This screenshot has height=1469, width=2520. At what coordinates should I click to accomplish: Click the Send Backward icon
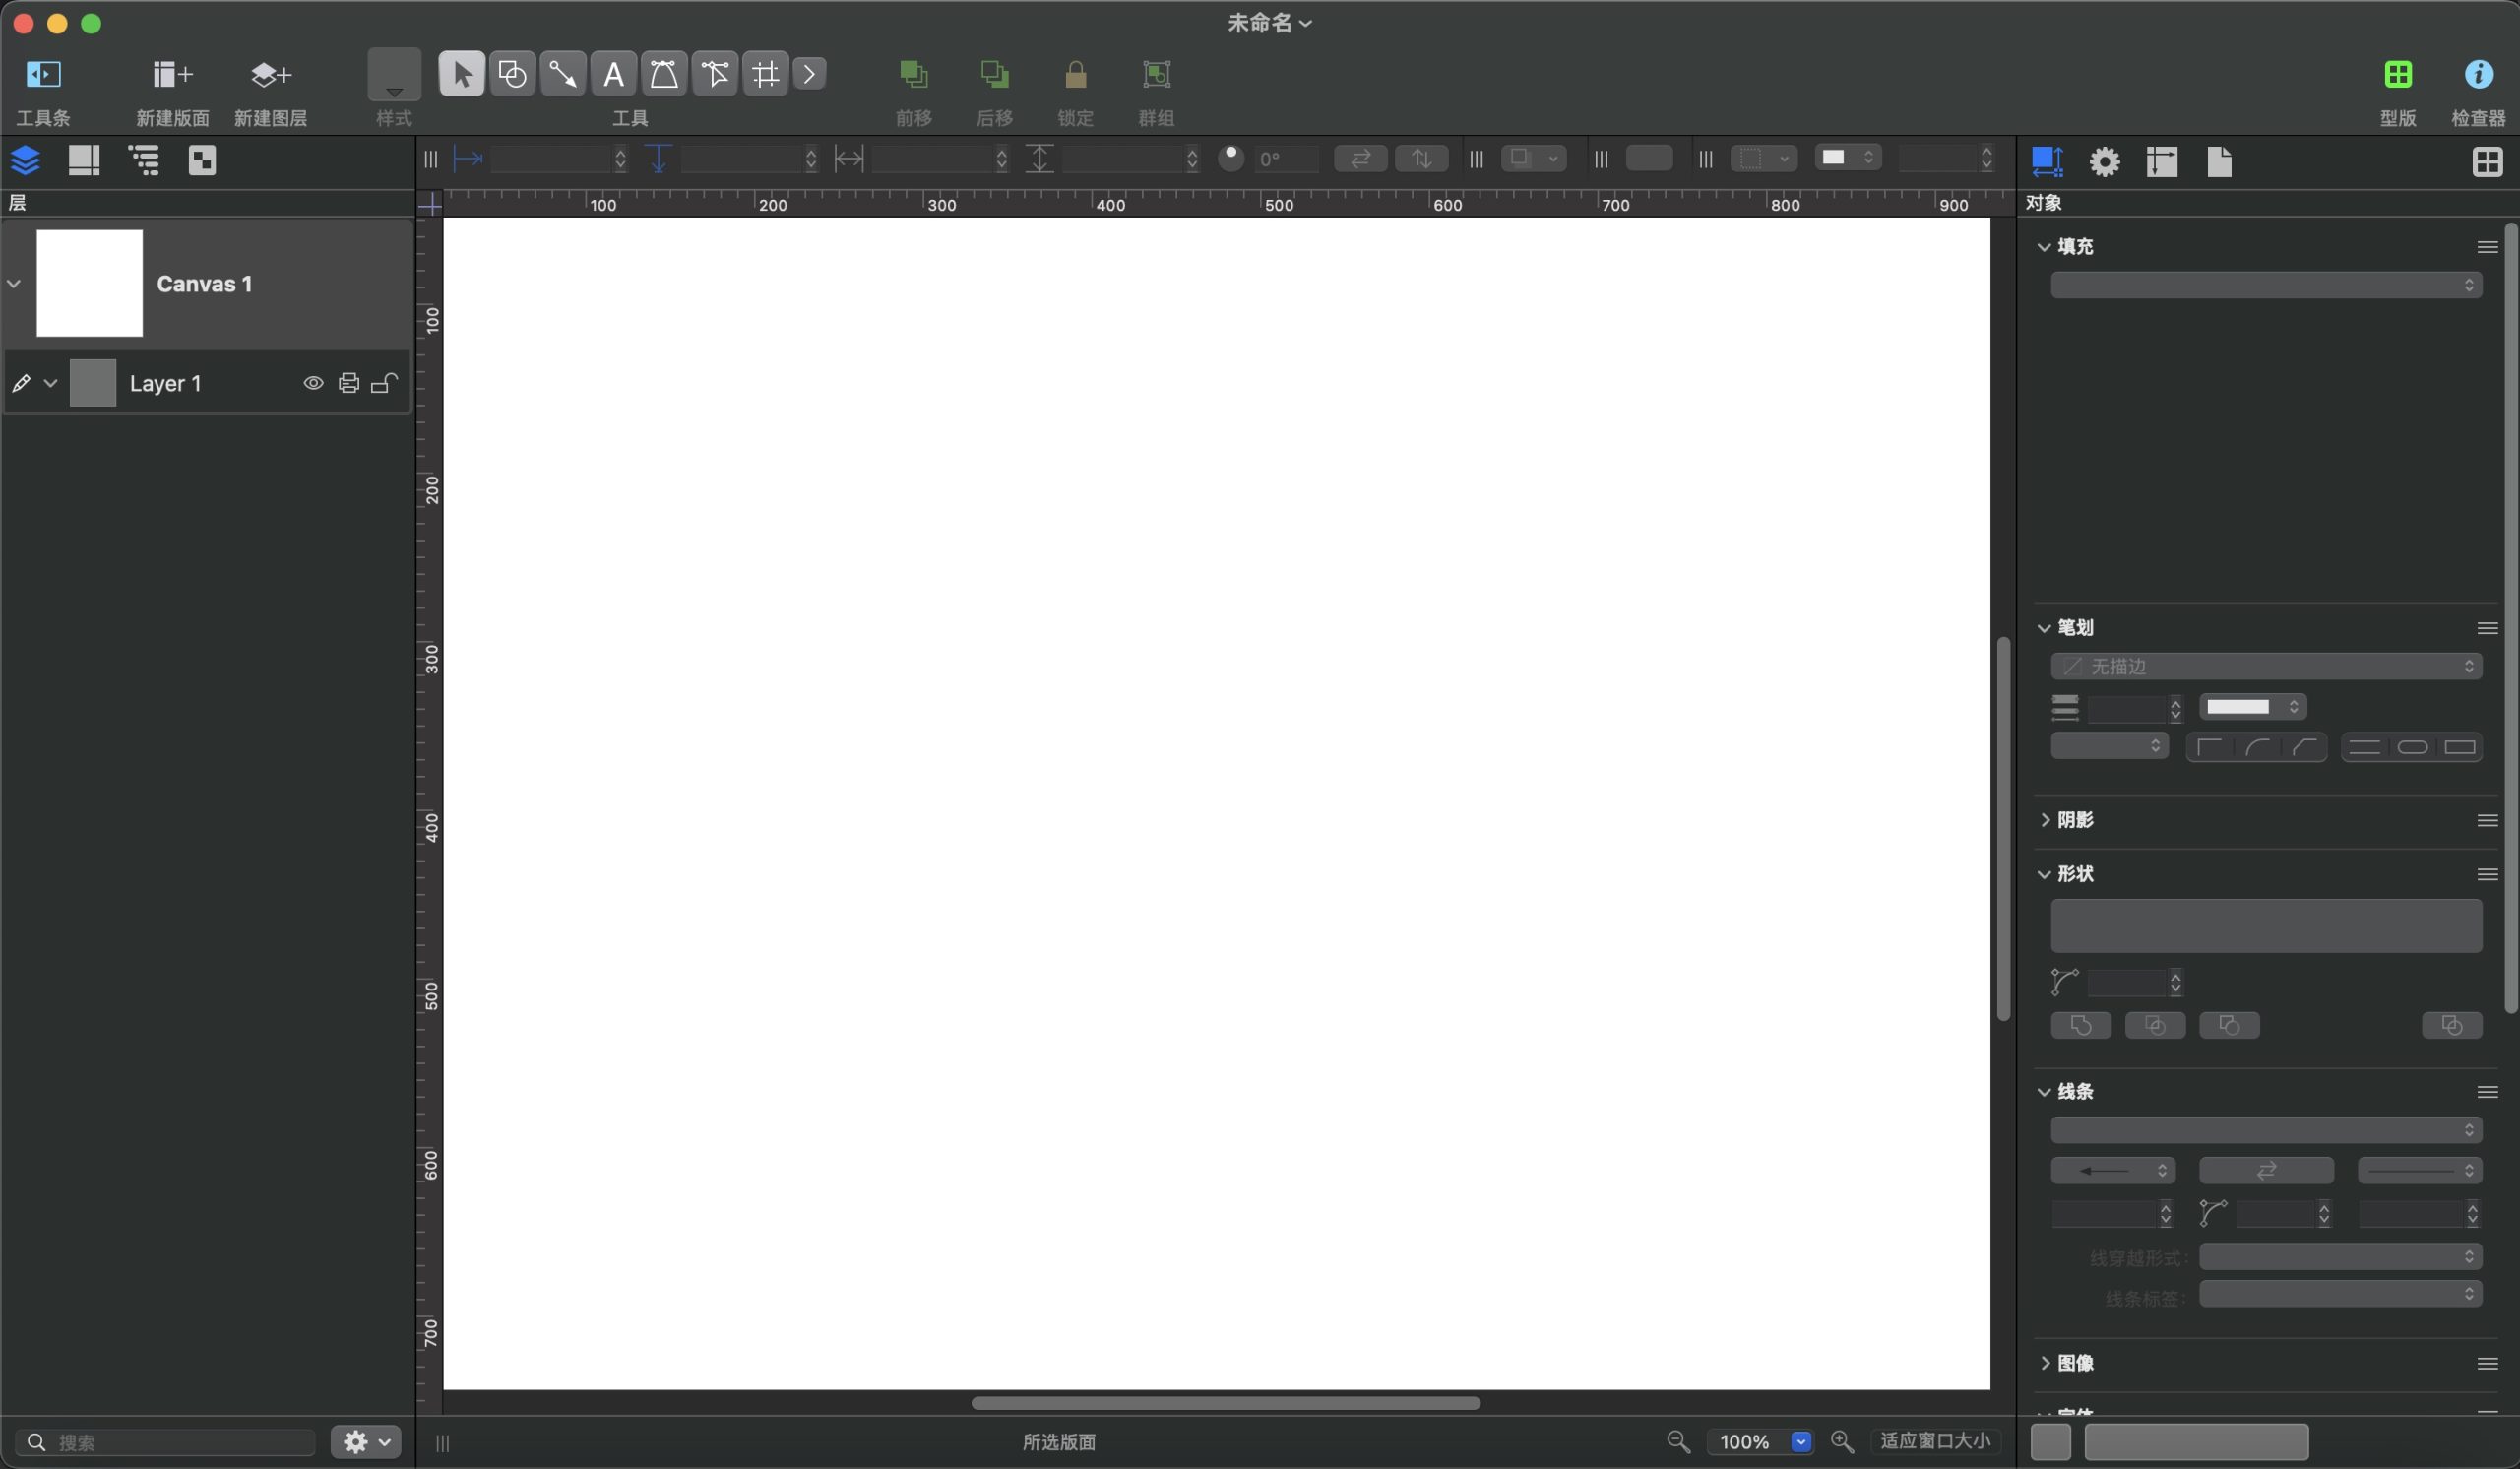(994, 74)
